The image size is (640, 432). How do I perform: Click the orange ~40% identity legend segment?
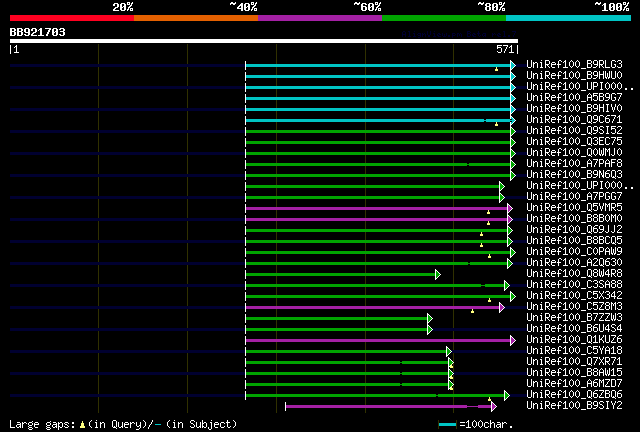(196, 18)
